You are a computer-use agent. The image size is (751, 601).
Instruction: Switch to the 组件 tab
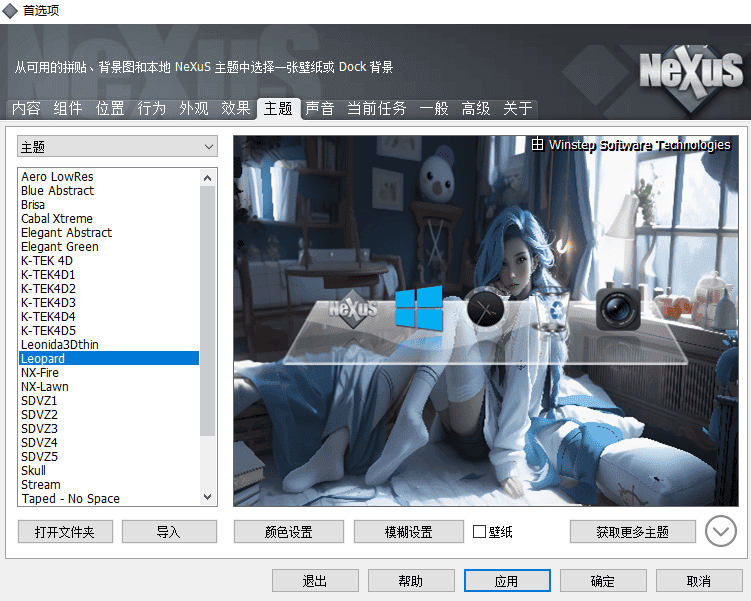click(68, 108)
